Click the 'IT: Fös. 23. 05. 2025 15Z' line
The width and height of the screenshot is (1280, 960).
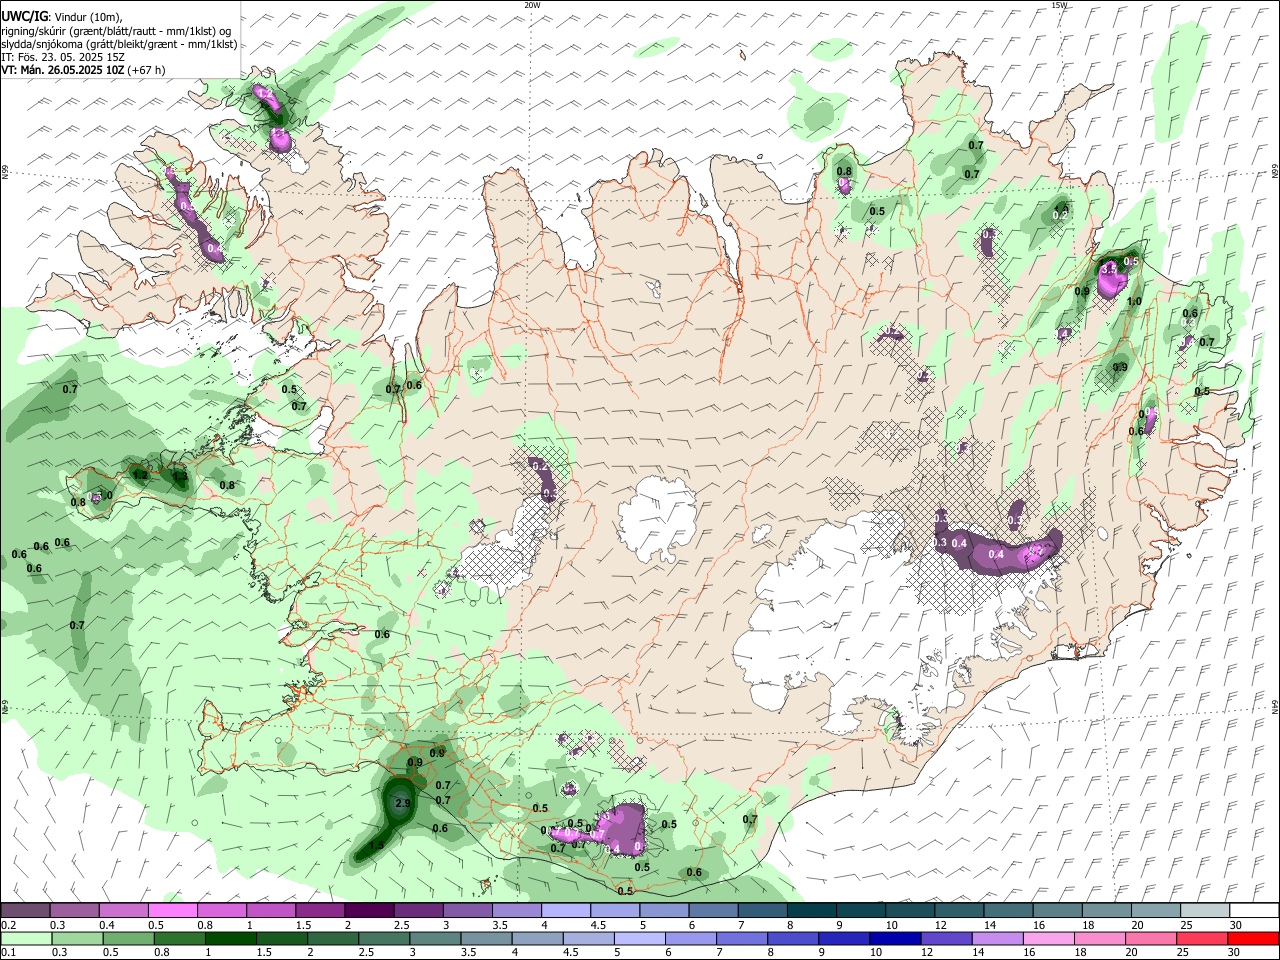[x=63, y=57]
